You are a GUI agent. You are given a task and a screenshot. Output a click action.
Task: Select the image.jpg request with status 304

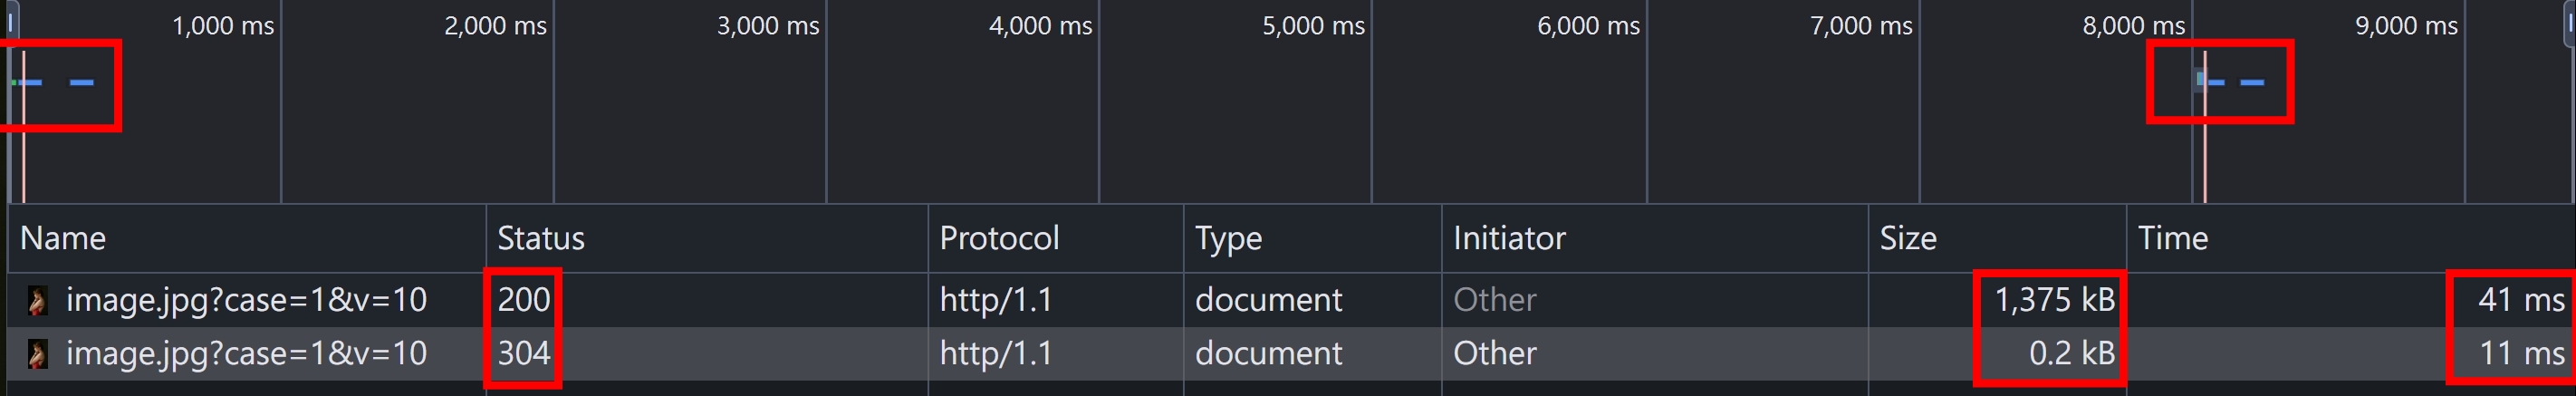point(1290,353)
